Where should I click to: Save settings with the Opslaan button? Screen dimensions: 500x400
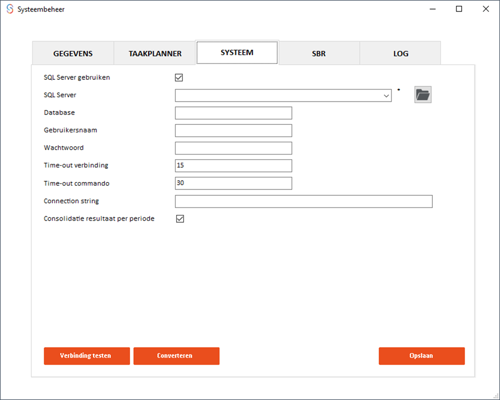click(422, 356)
